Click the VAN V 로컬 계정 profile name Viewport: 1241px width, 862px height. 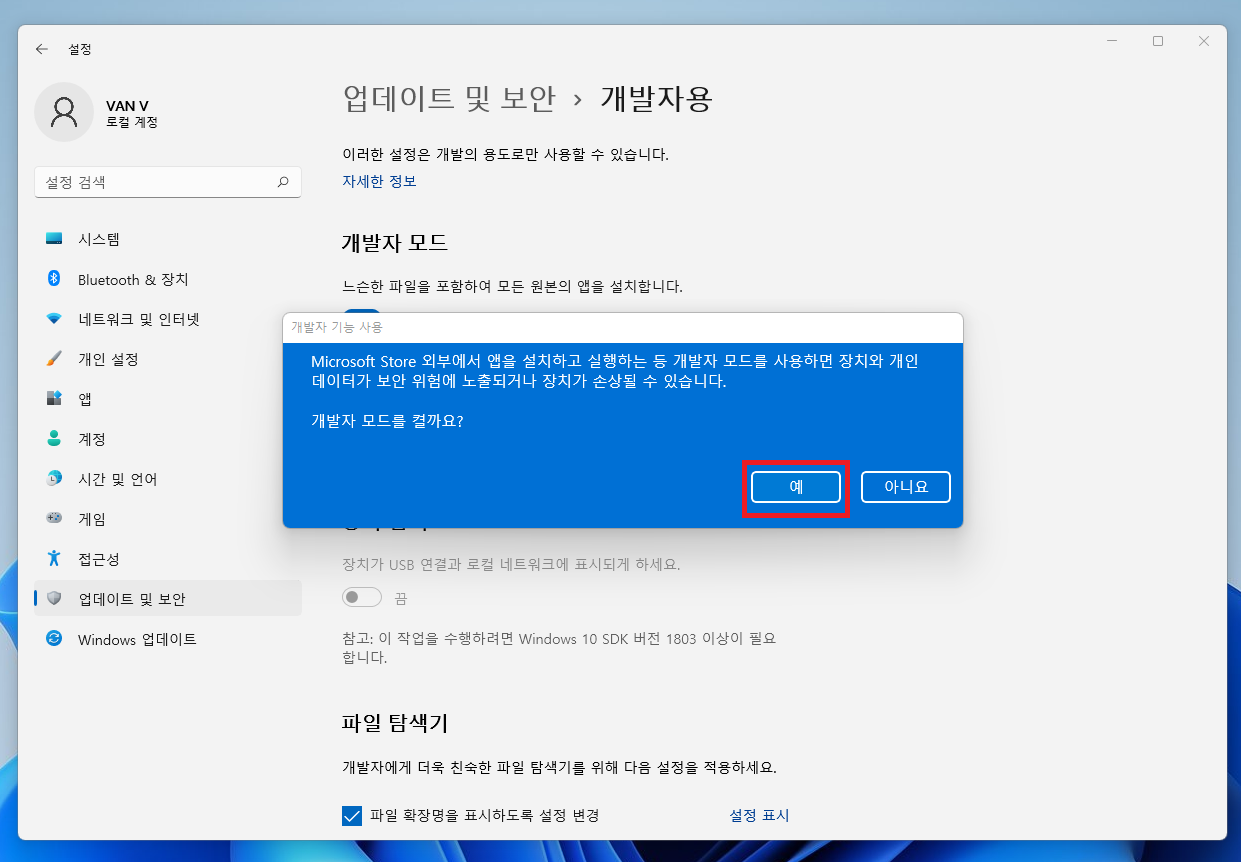pos(132,113)
